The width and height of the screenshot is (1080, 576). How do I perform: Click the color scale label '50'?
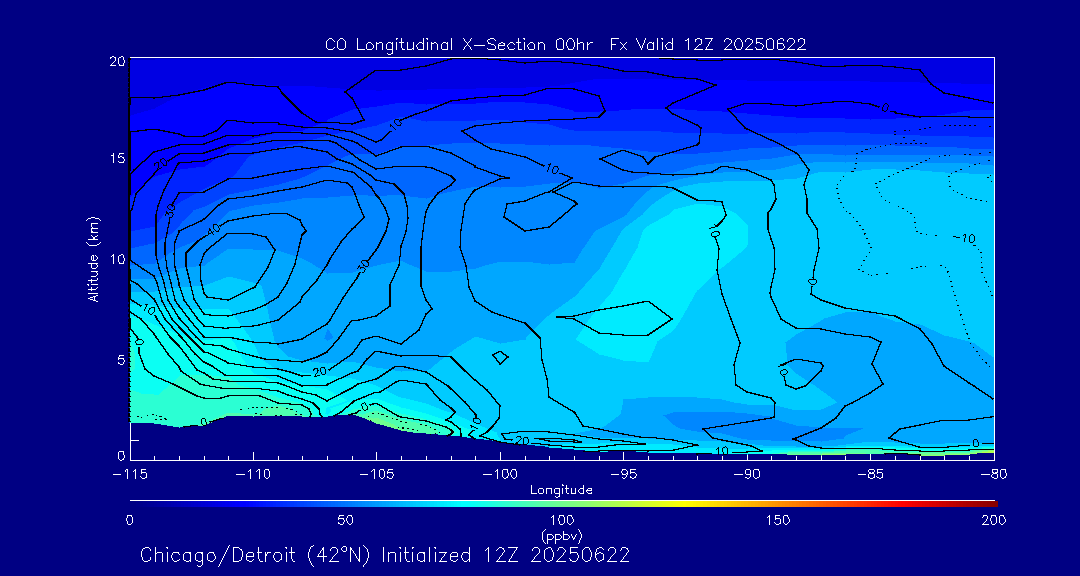[x=346, y=520]
